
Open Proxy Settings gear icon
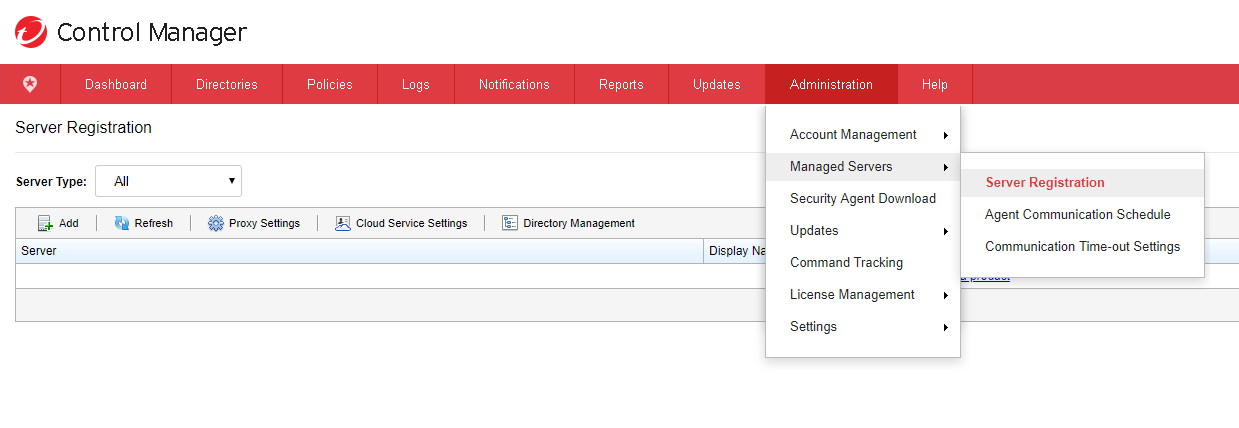[215, 223]
